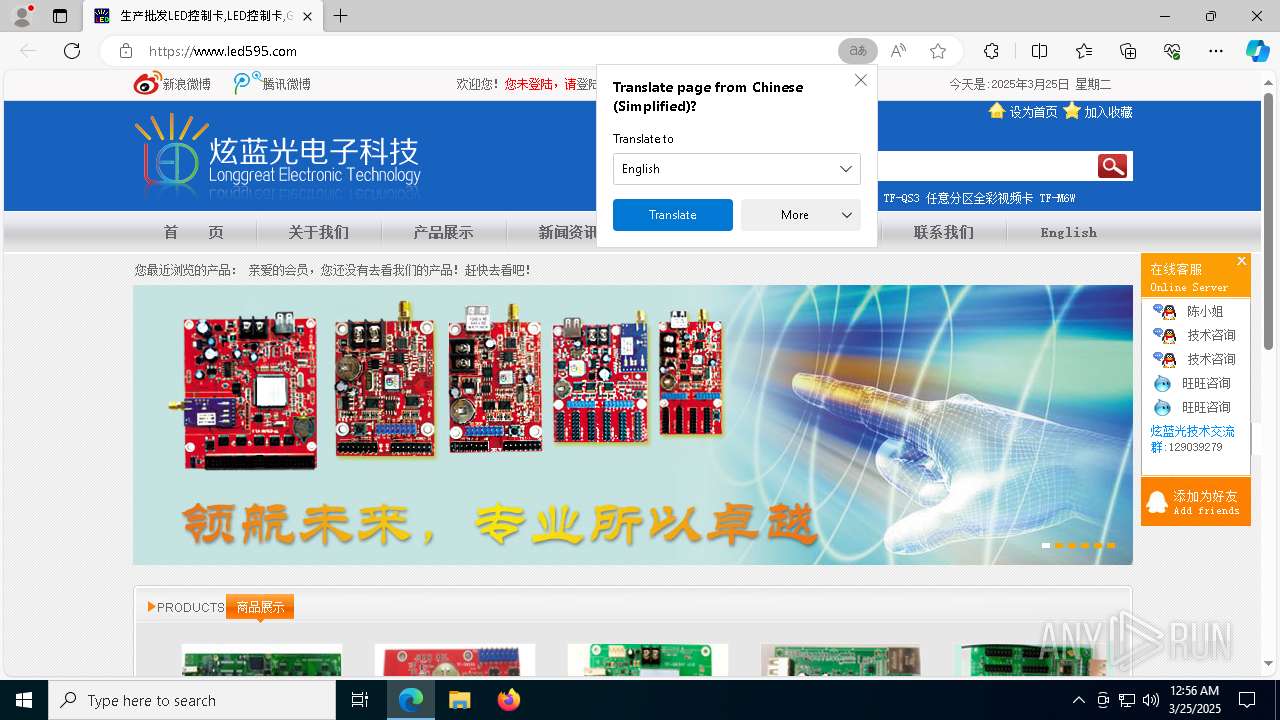Open the volume speaker tray icon
Image resolution: width=1280 pixels, height=720 pixels.
[x=1151, y=700]
